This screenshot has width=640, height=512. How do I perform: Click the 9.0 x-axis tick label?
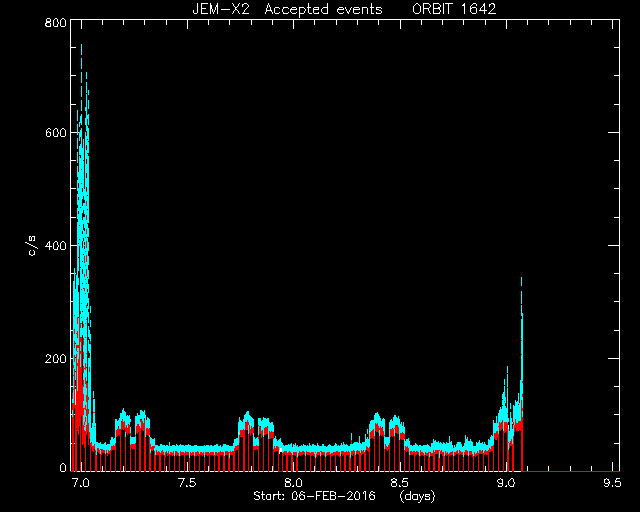point(505,483)
